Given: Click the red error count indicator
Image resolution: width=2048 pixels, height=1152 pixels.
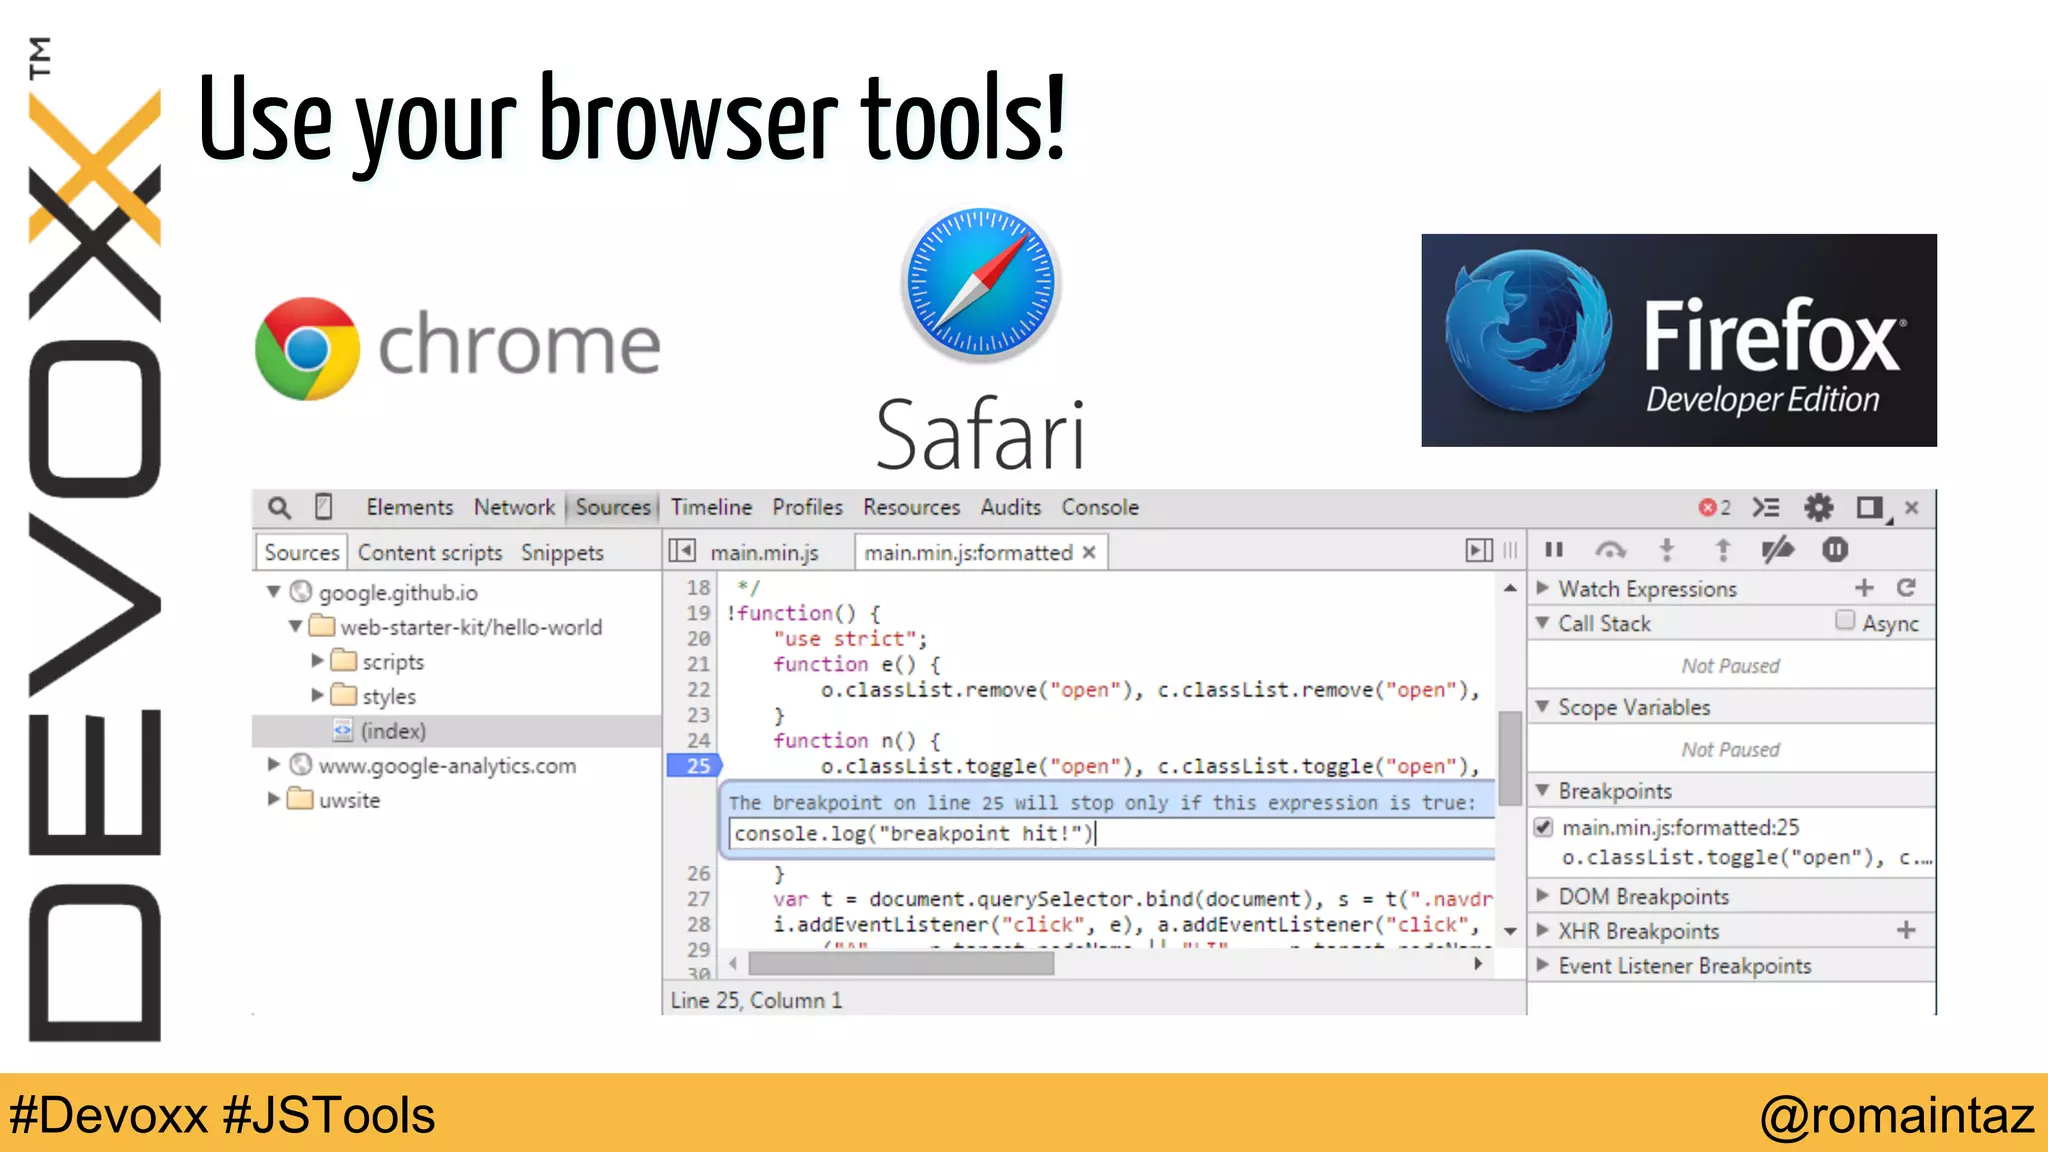Looking at the screenshot, I should 1714,508.
